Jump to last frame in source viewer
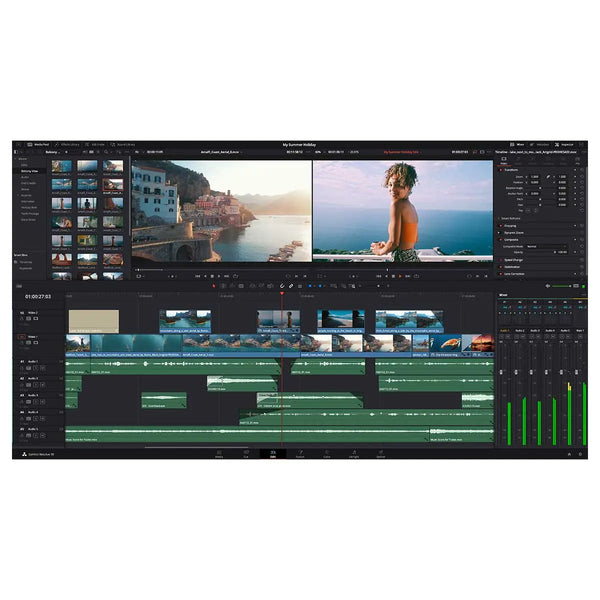Viewport: 600px width, 600px height. click(x=226, y=276)
